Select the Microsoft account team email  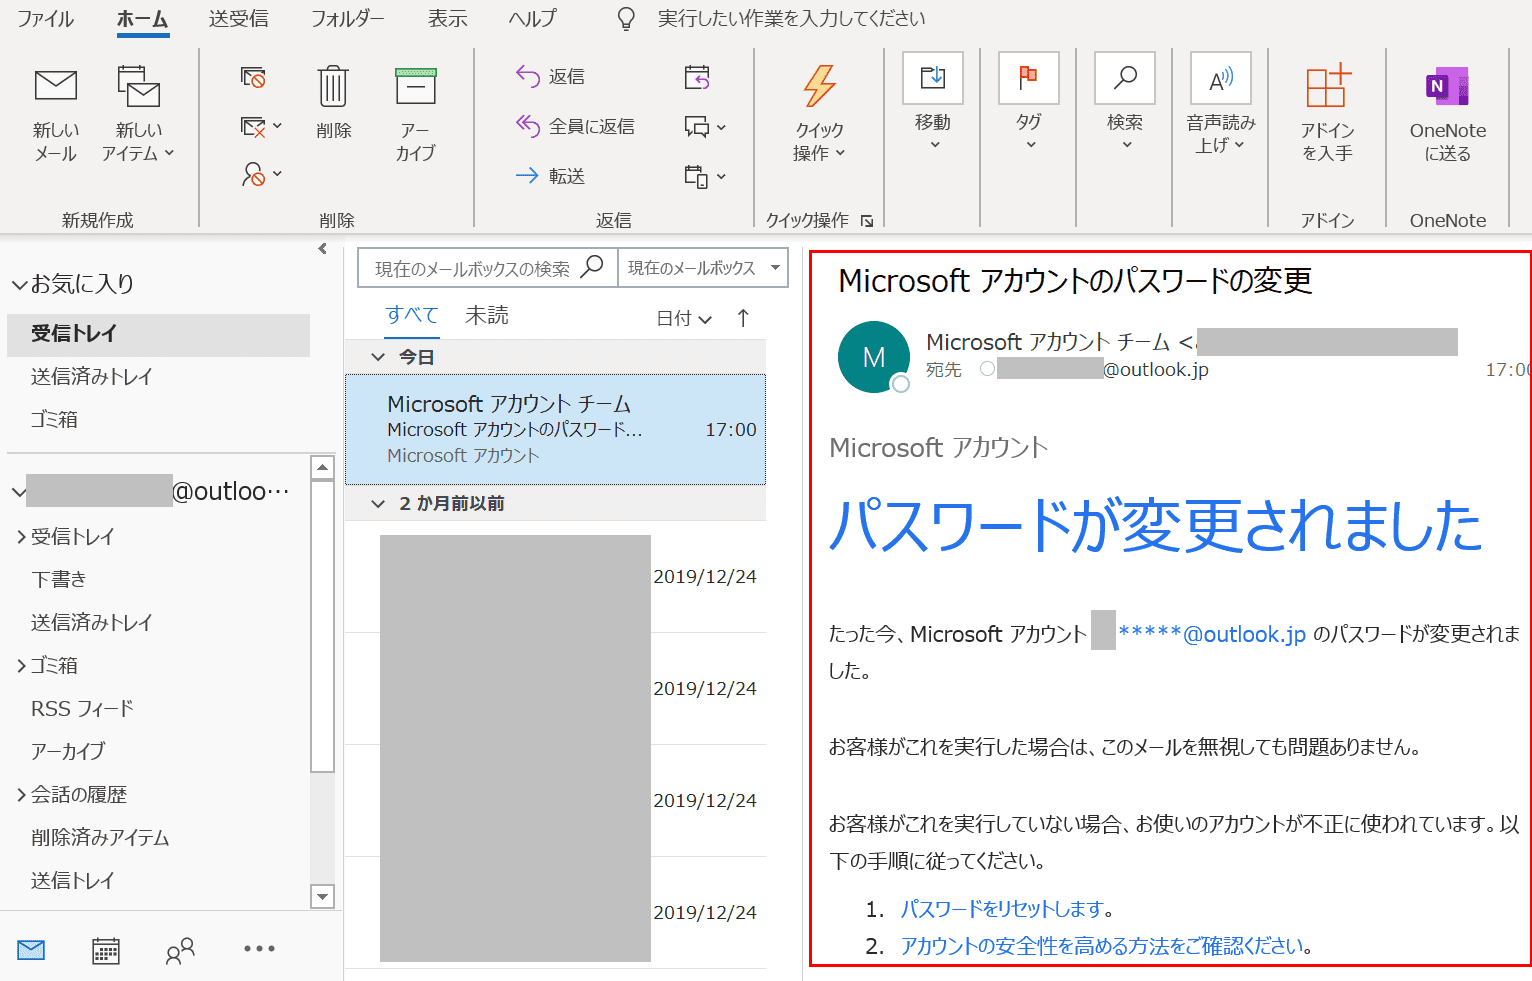coord(555,430)
